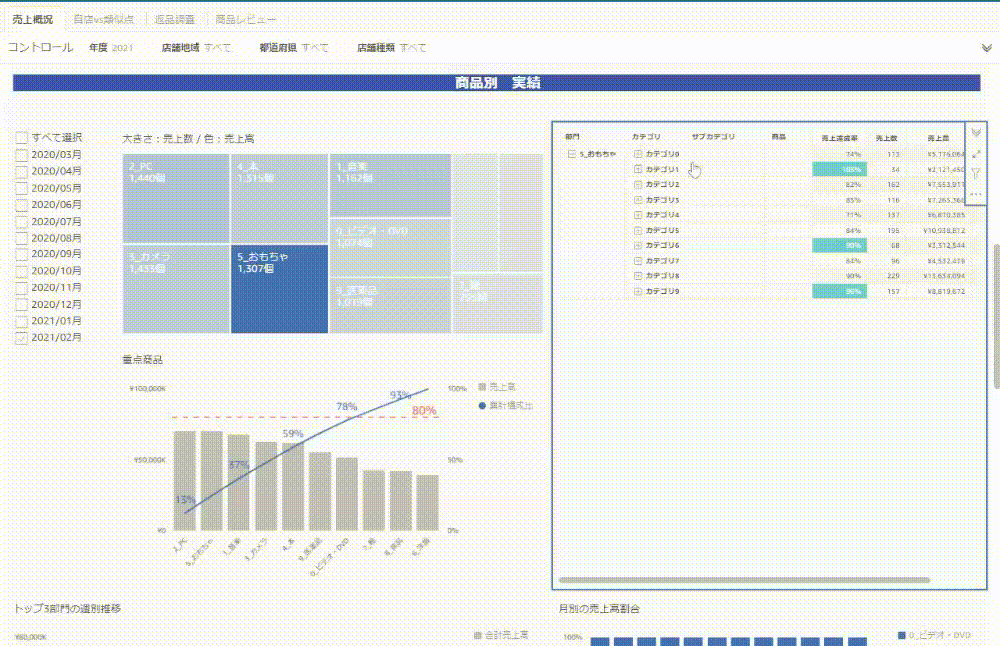Click the 部門 column header

[572, 136]
